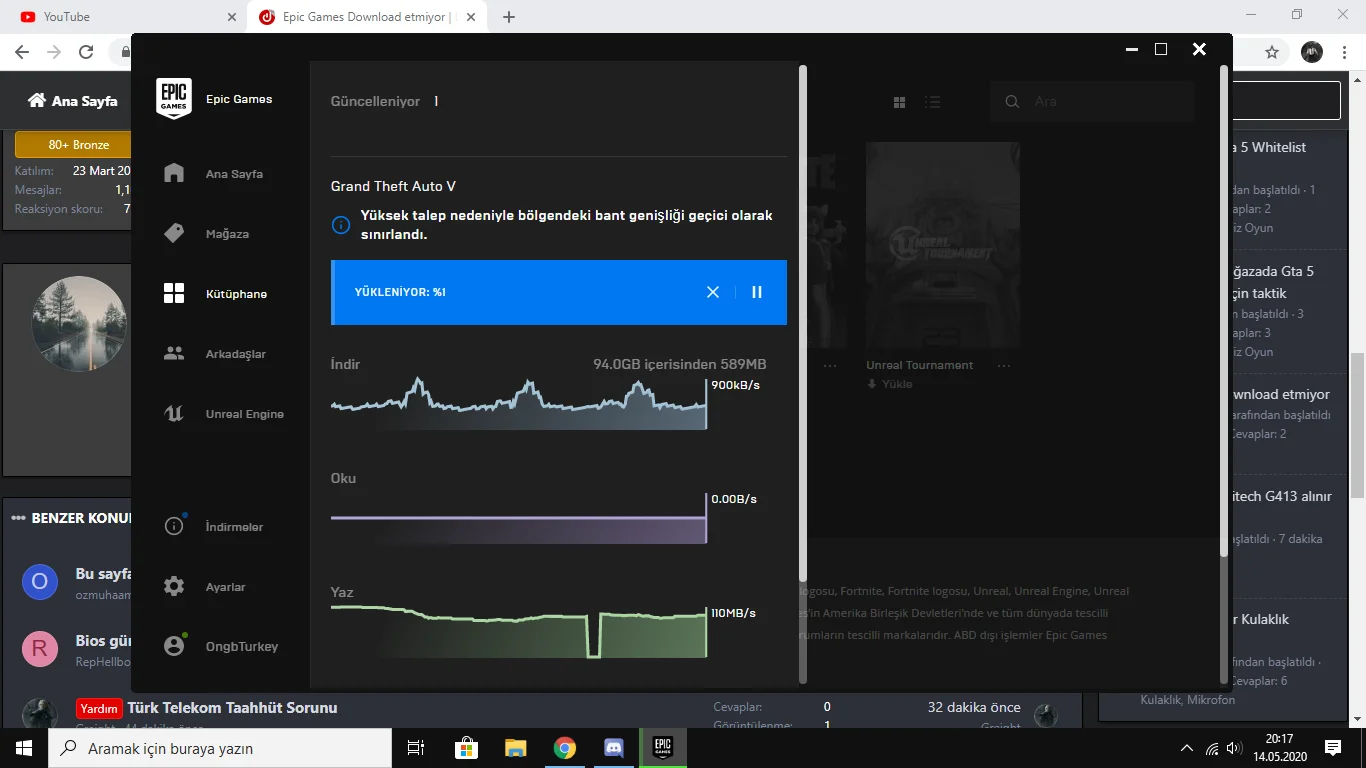Open the Mağaza label in the sidebar
Viewport: 1366px width, 768px height.
click(227, 234)
